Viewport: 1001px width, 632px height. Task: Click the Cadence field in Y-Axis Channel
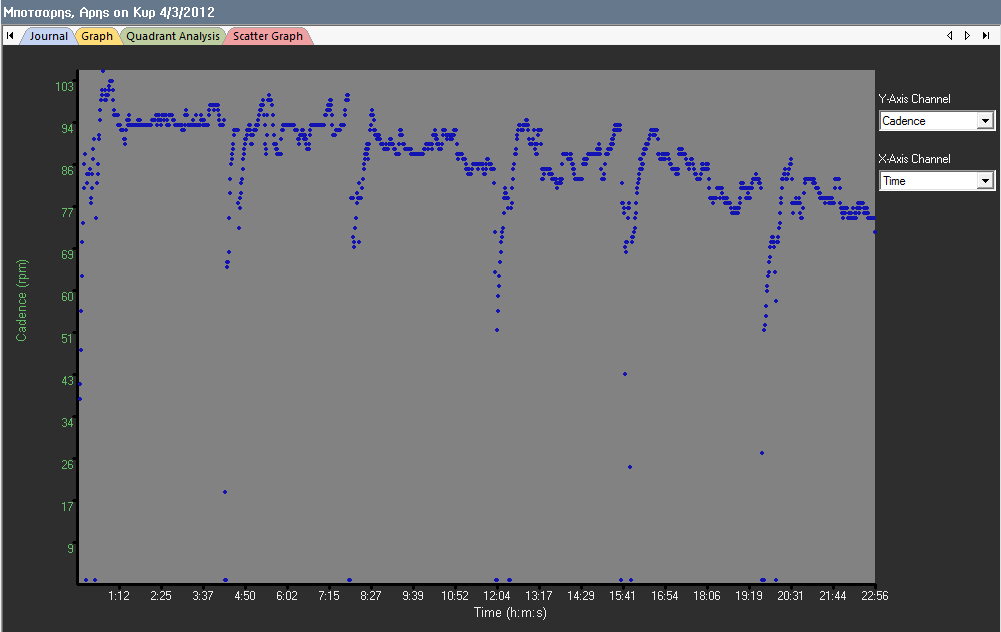[x=926, y=121]
